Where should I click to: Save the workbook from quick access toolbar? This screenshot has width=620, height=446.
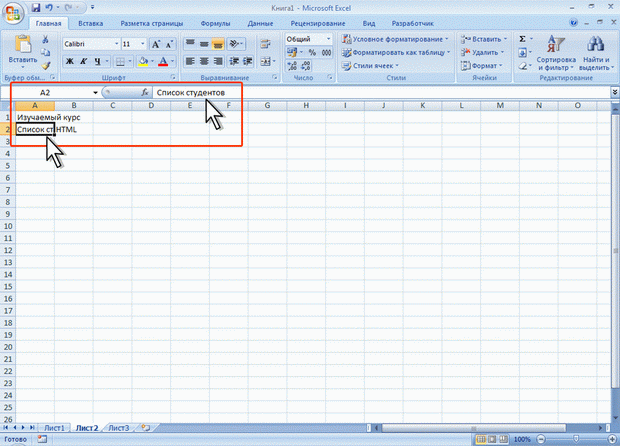coord(36,8)
